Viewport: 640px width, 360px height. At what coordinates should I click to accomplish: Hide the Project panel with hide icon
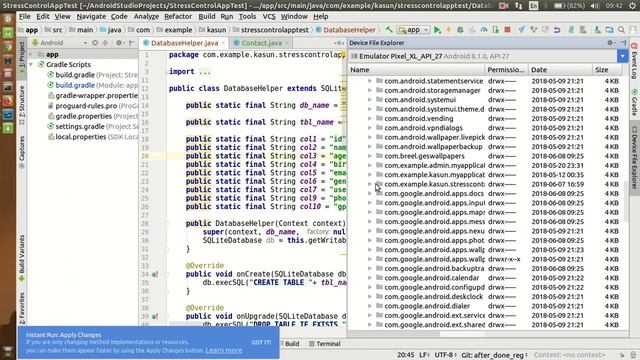point(131,43)
